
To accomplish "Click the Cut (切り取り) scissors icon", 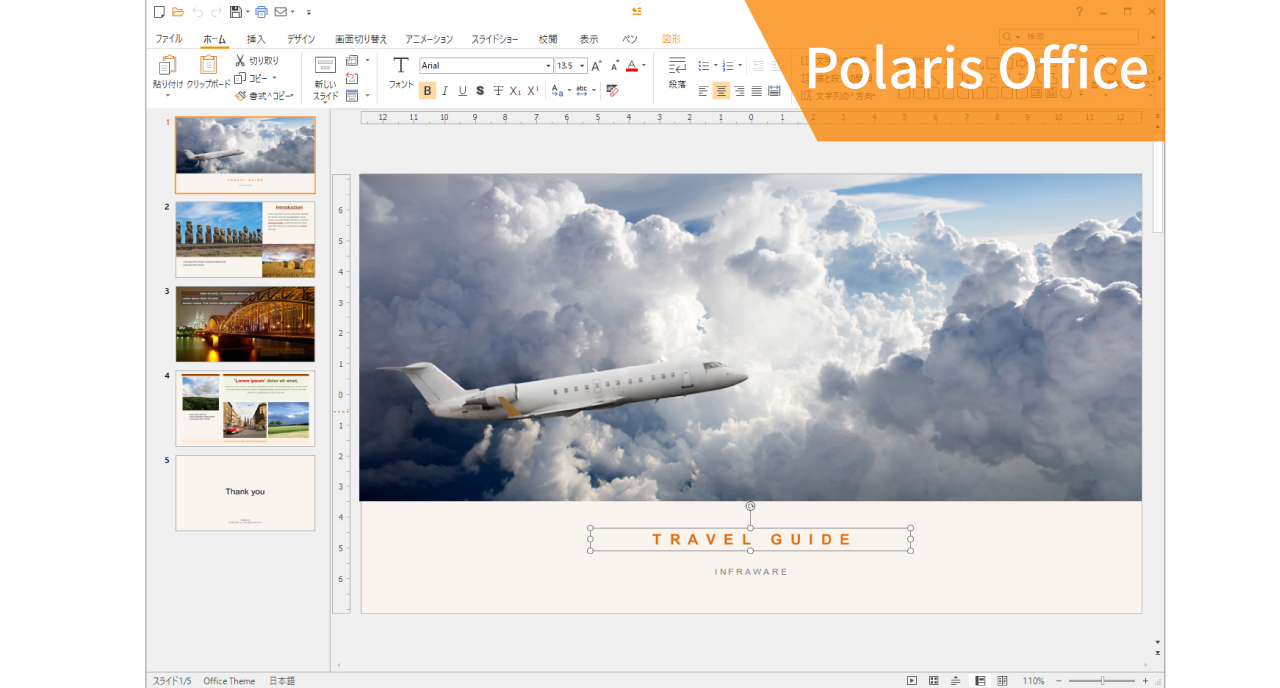I will pos(240,61).
